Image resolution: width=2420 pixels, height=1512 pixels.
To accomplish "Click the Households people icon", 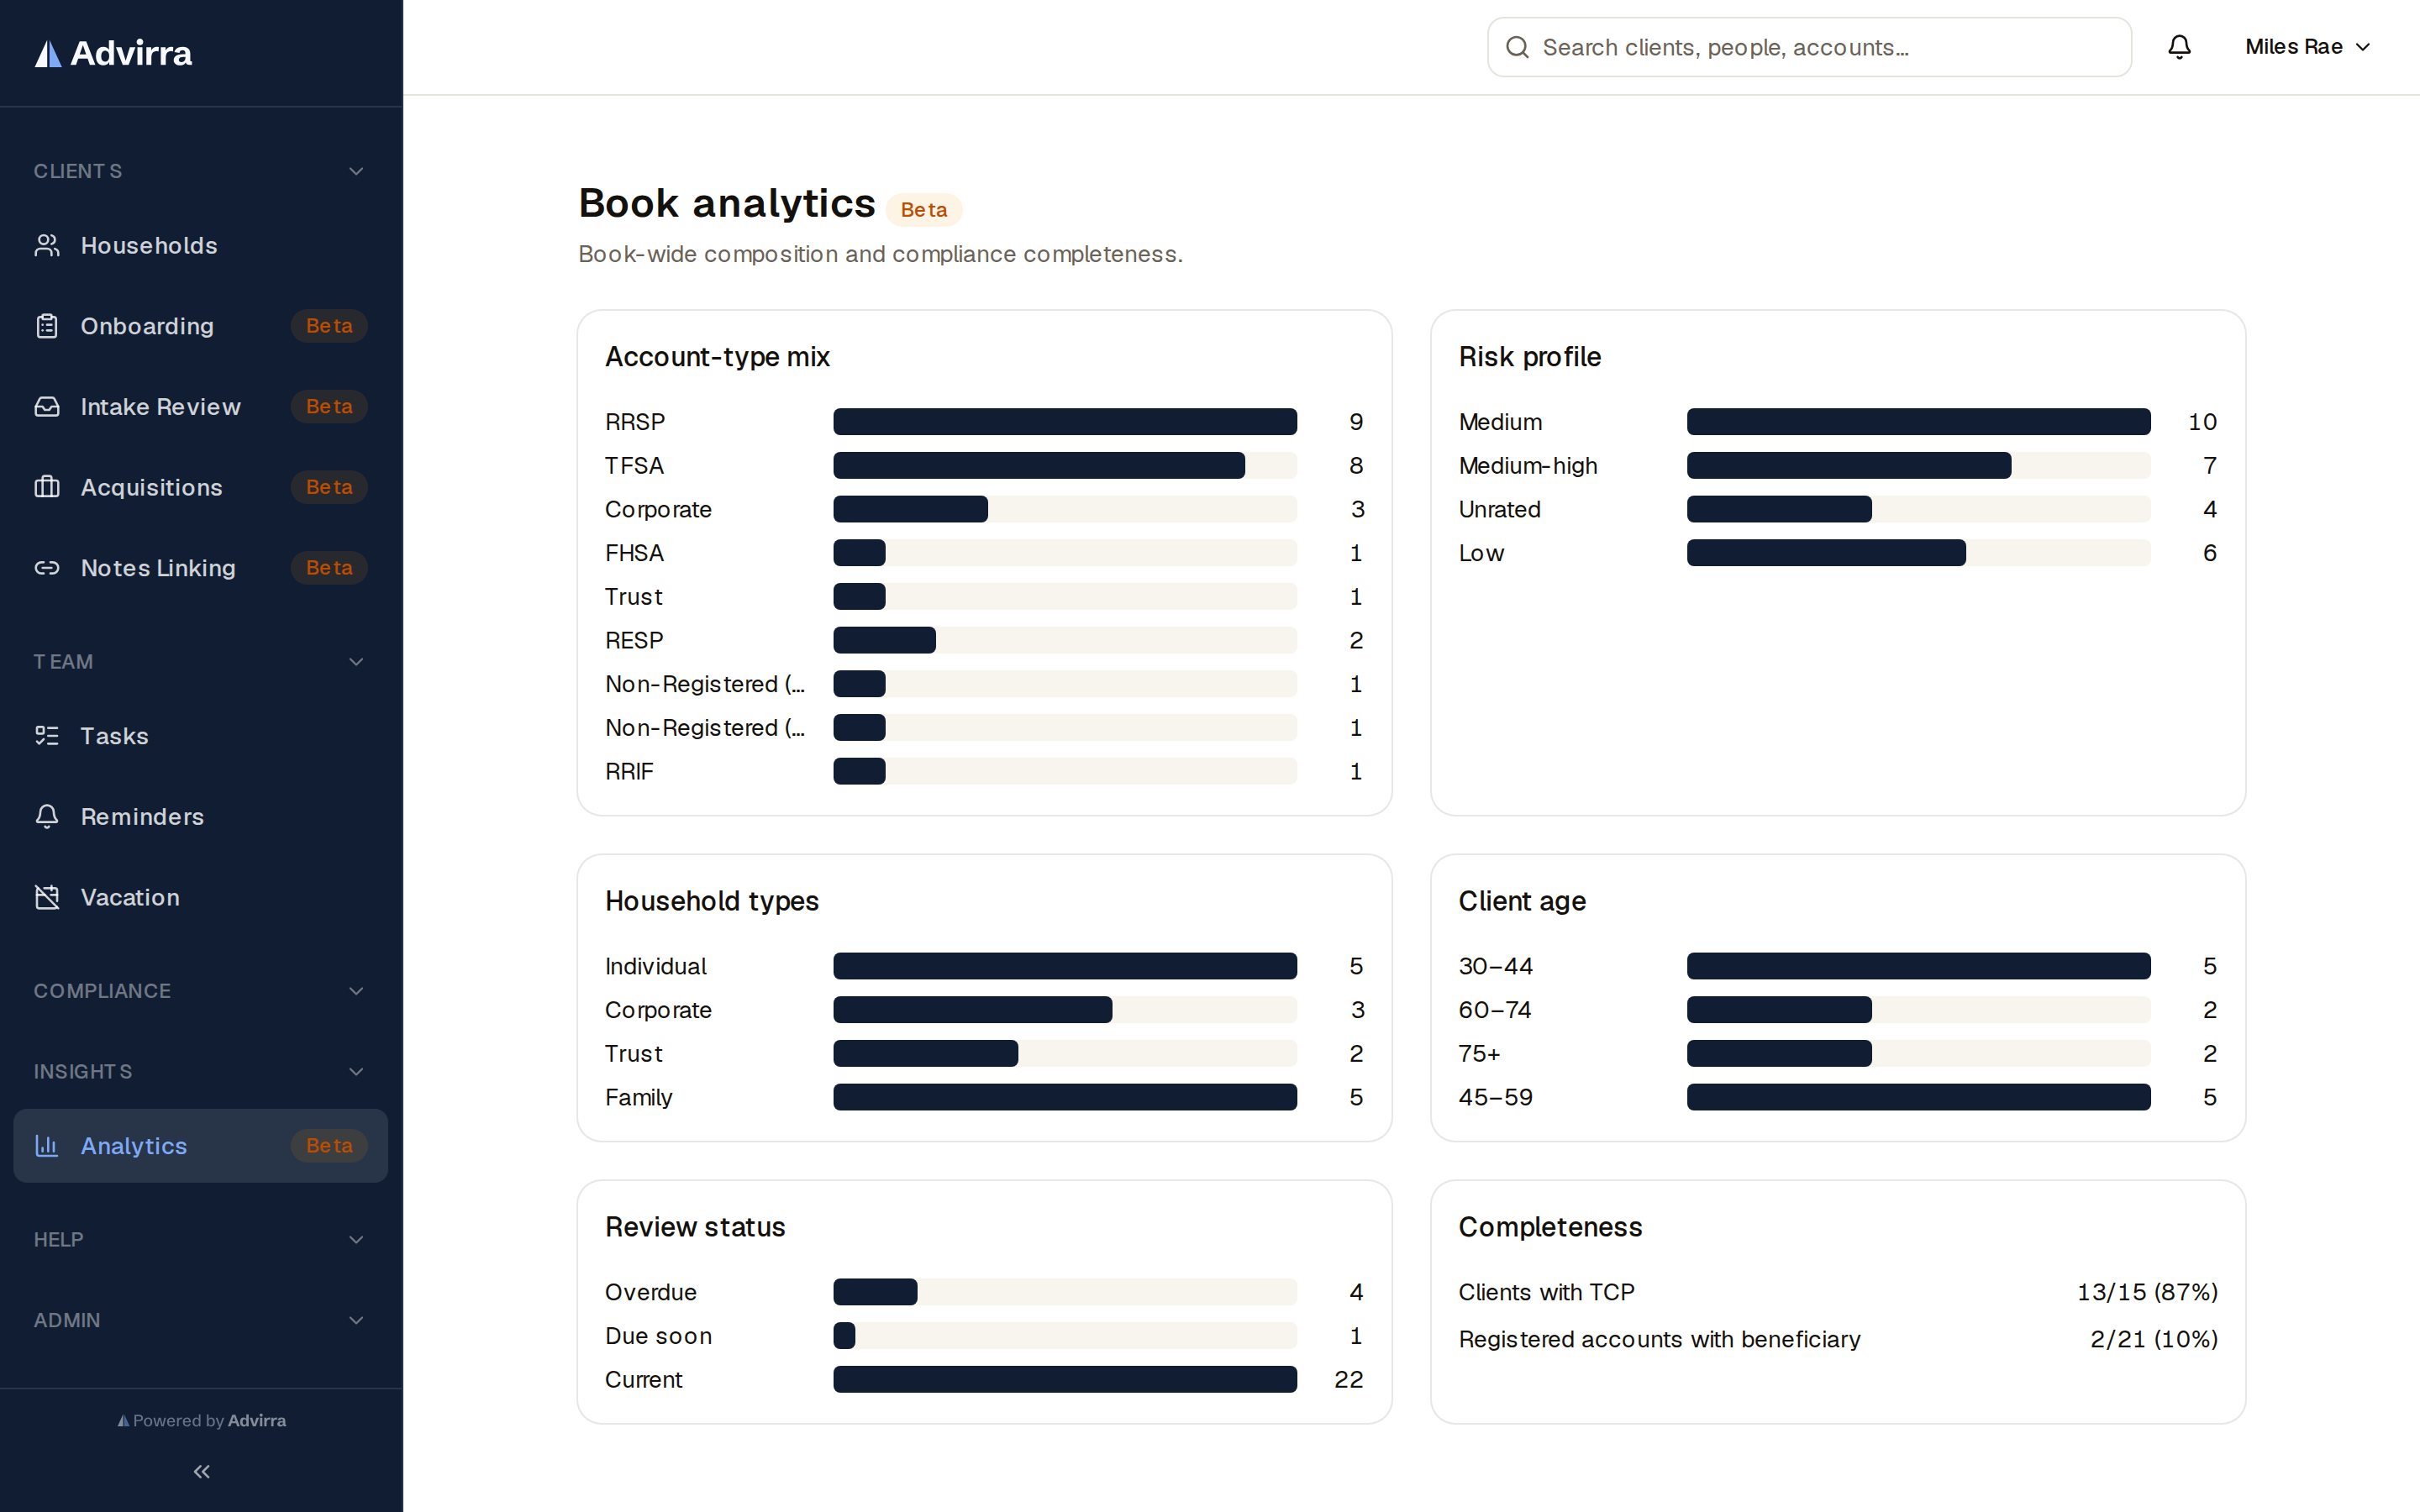I will click(x=47, y=245).
